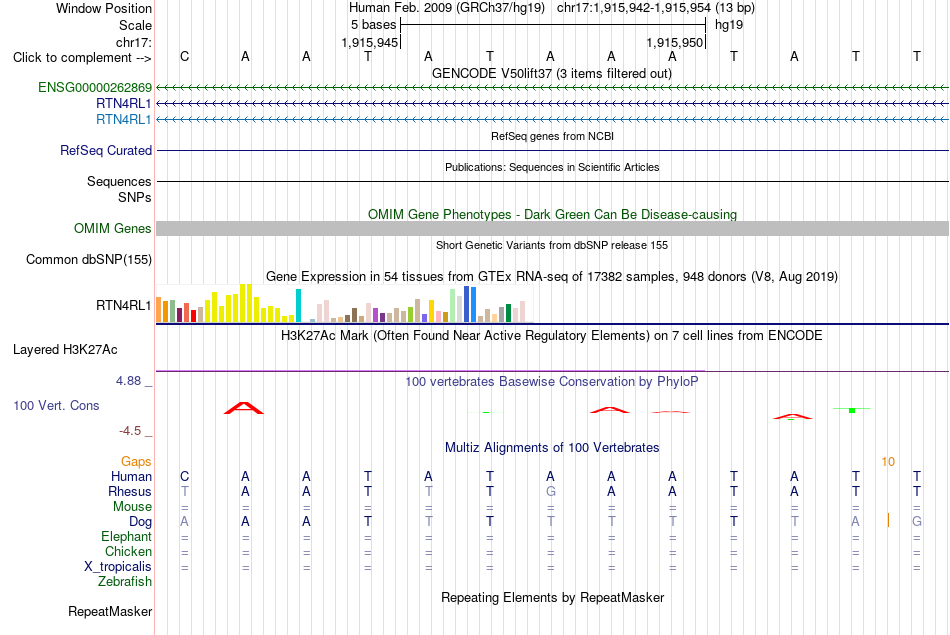Click the 100 Vert. Cons label
Image resolution: width=950 pixels, height=635 pixels.
click(56, 405)
